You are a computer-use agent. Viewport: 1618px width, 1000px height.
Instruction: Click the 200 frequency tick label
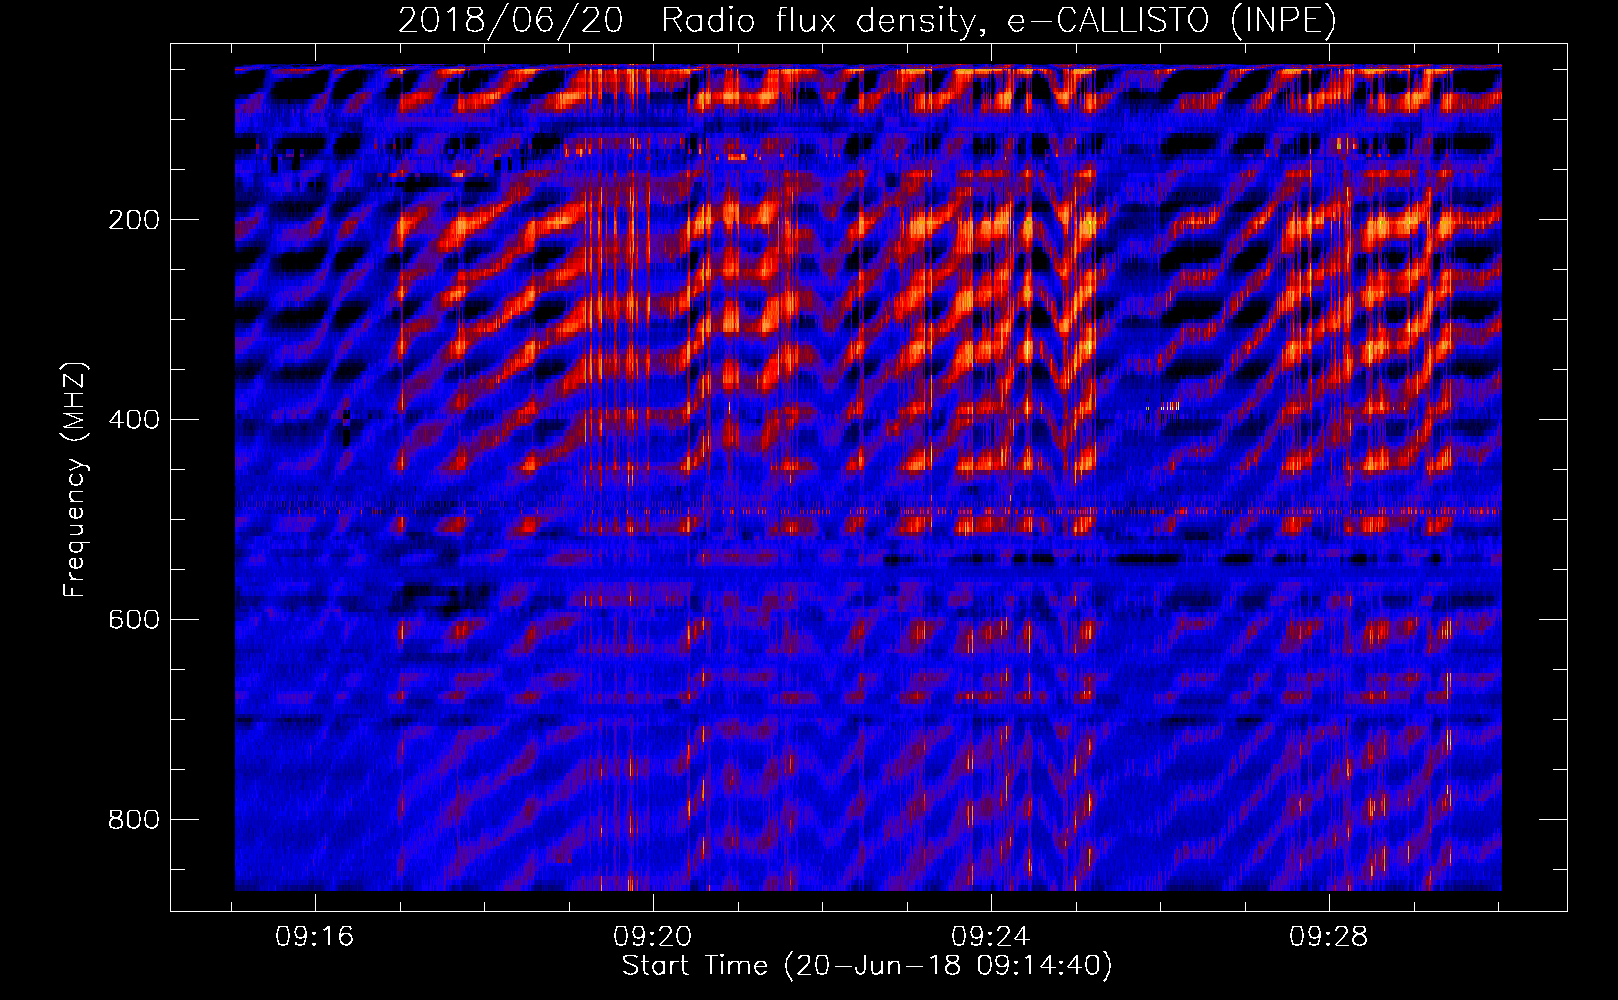coord(134,220)
